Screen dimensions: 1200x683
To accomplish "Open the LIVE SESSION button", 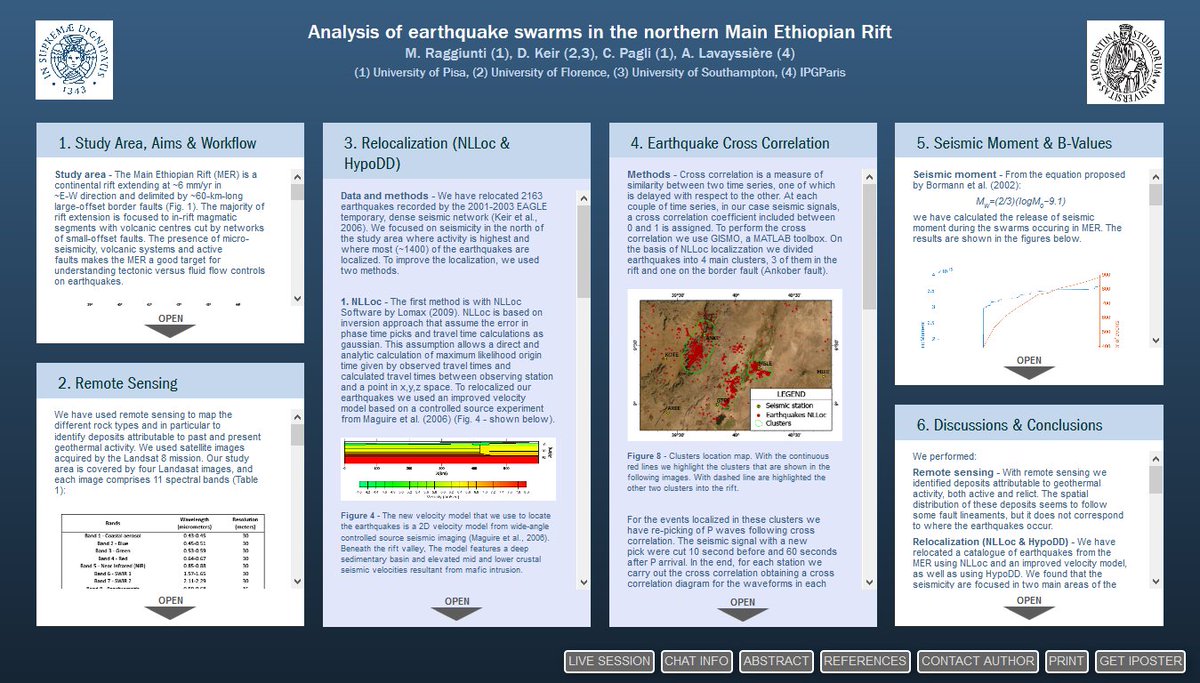I will [x=609, y=661].
